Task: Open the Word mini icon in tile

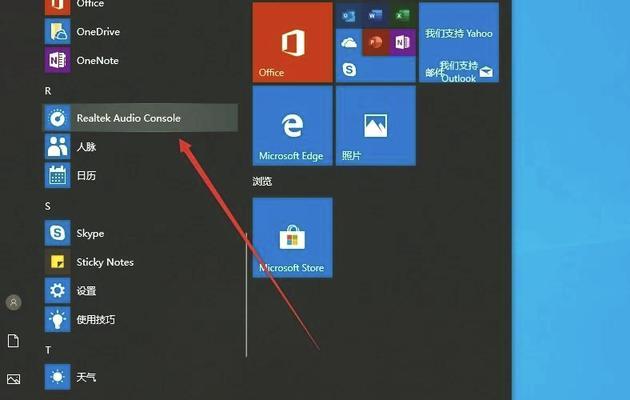Action: click(375, 15)
